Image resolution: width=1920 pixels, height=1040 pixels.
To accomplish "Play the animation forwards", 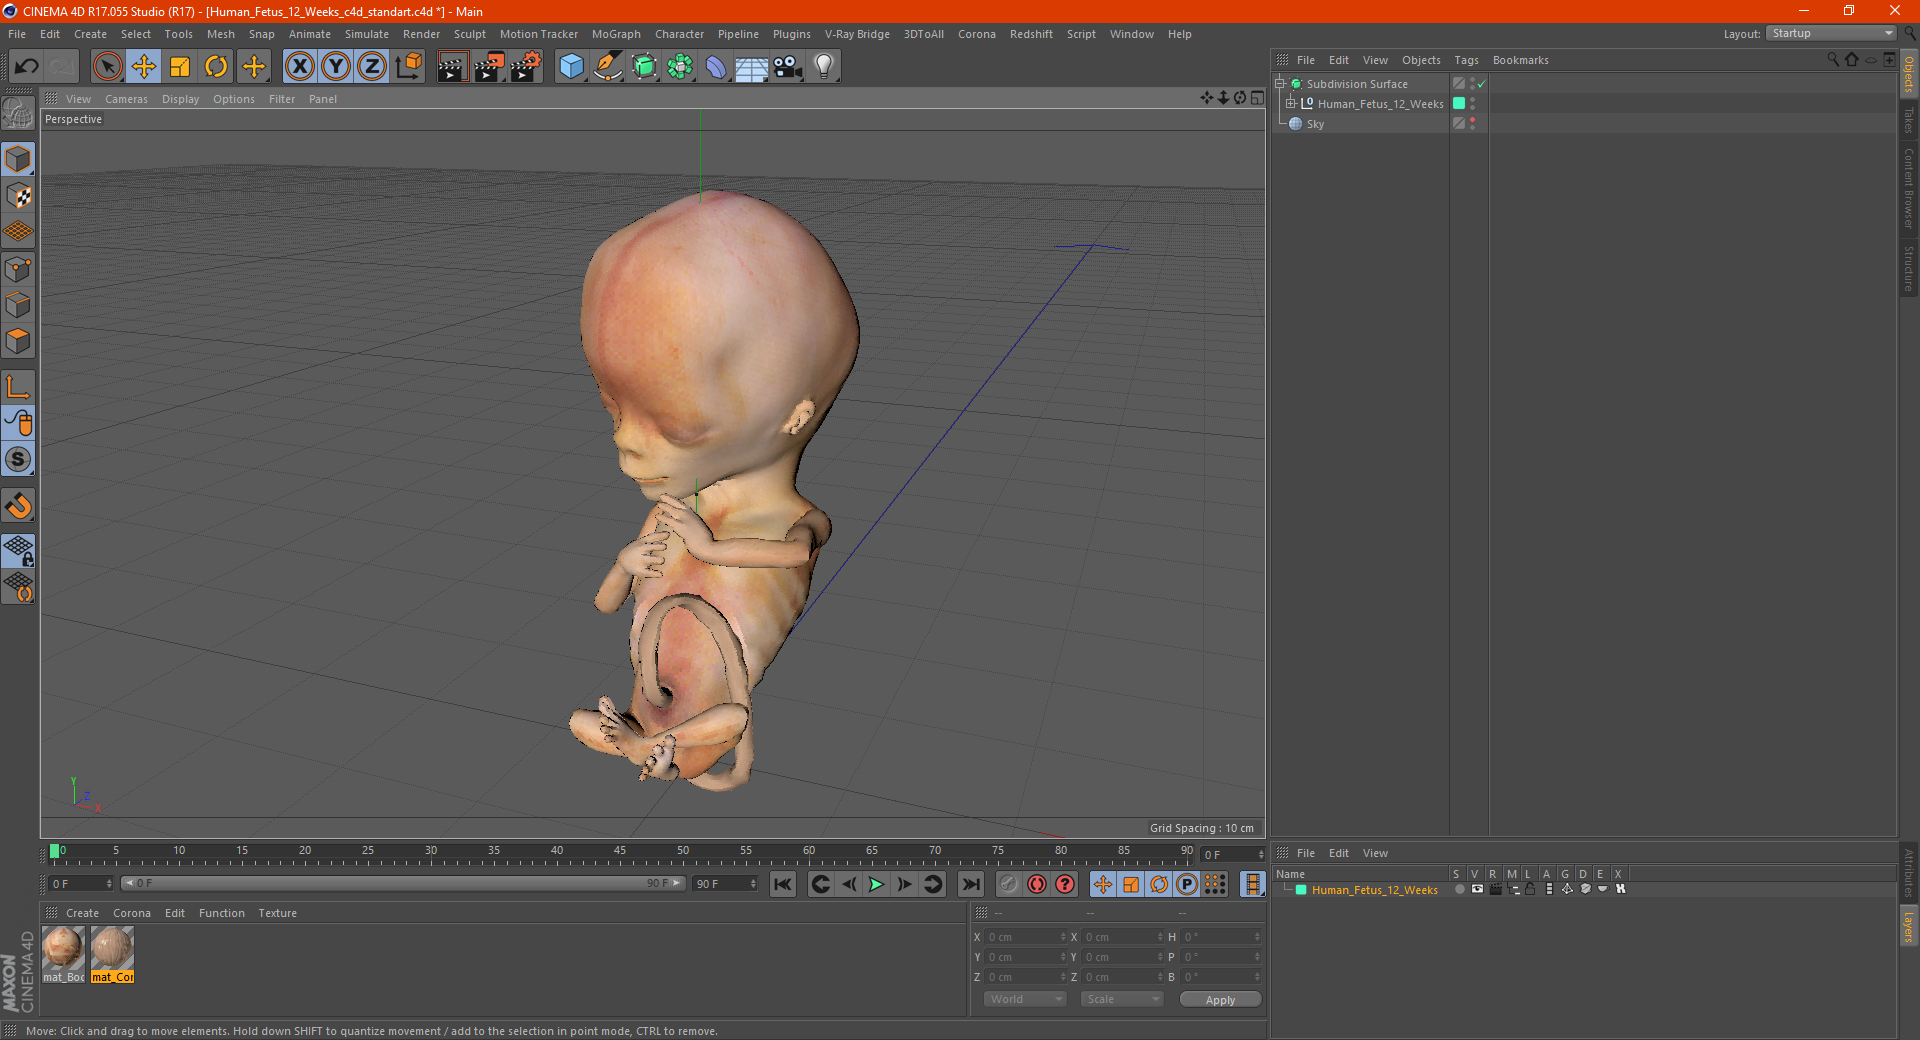I will [x=876, y=884].
